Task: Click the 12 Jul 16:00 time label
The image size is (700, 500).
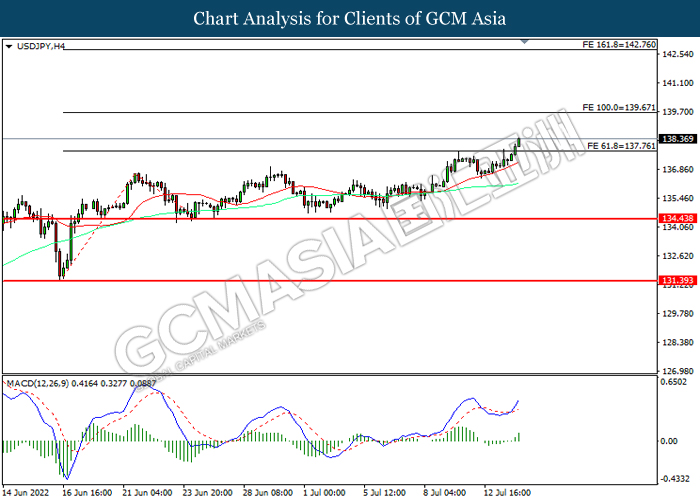Action: [507, 493]
